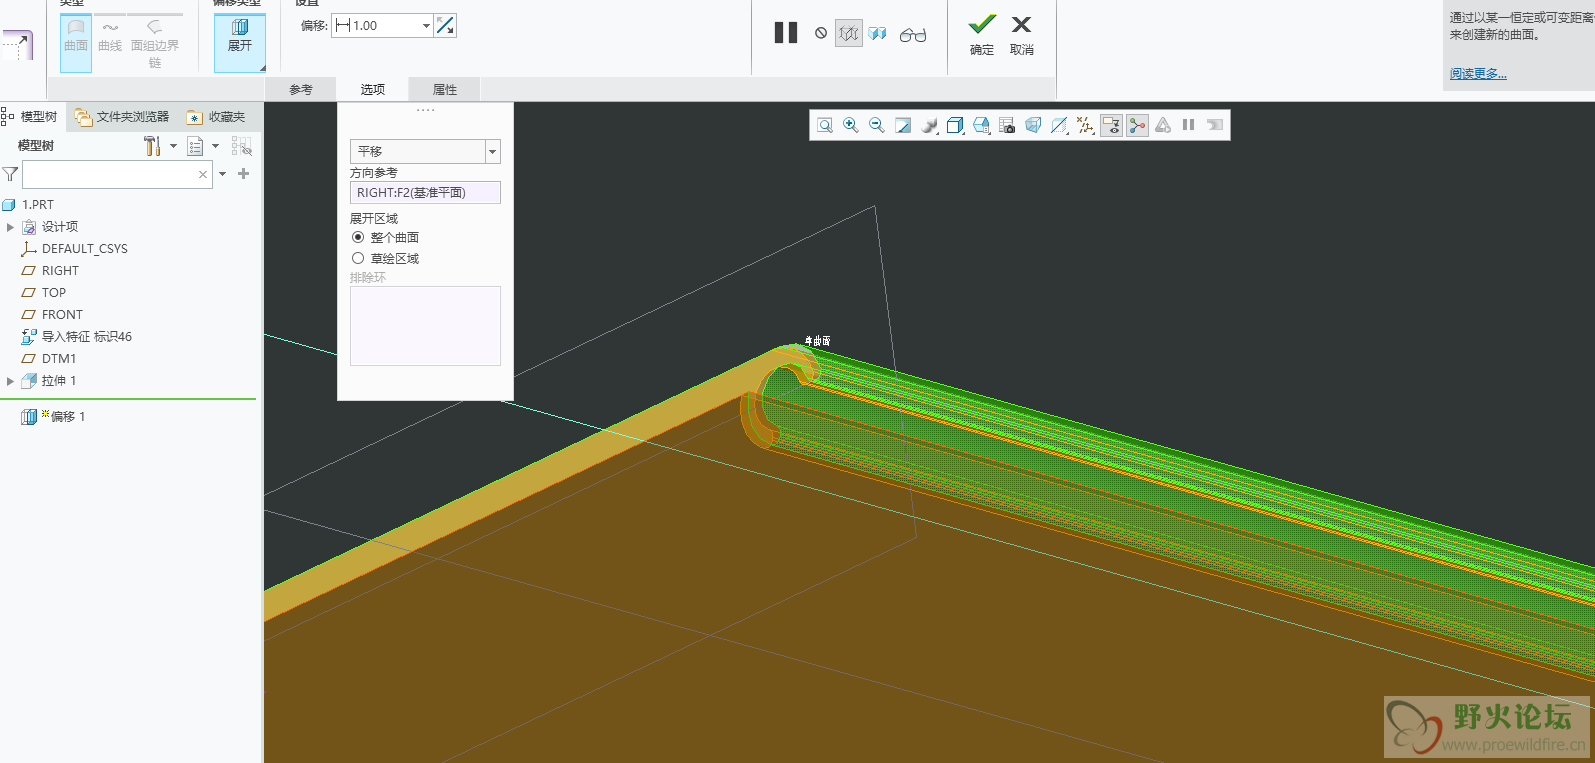Toggle the attached preview mode icon
1595x763 pixels.
[849, 34]
